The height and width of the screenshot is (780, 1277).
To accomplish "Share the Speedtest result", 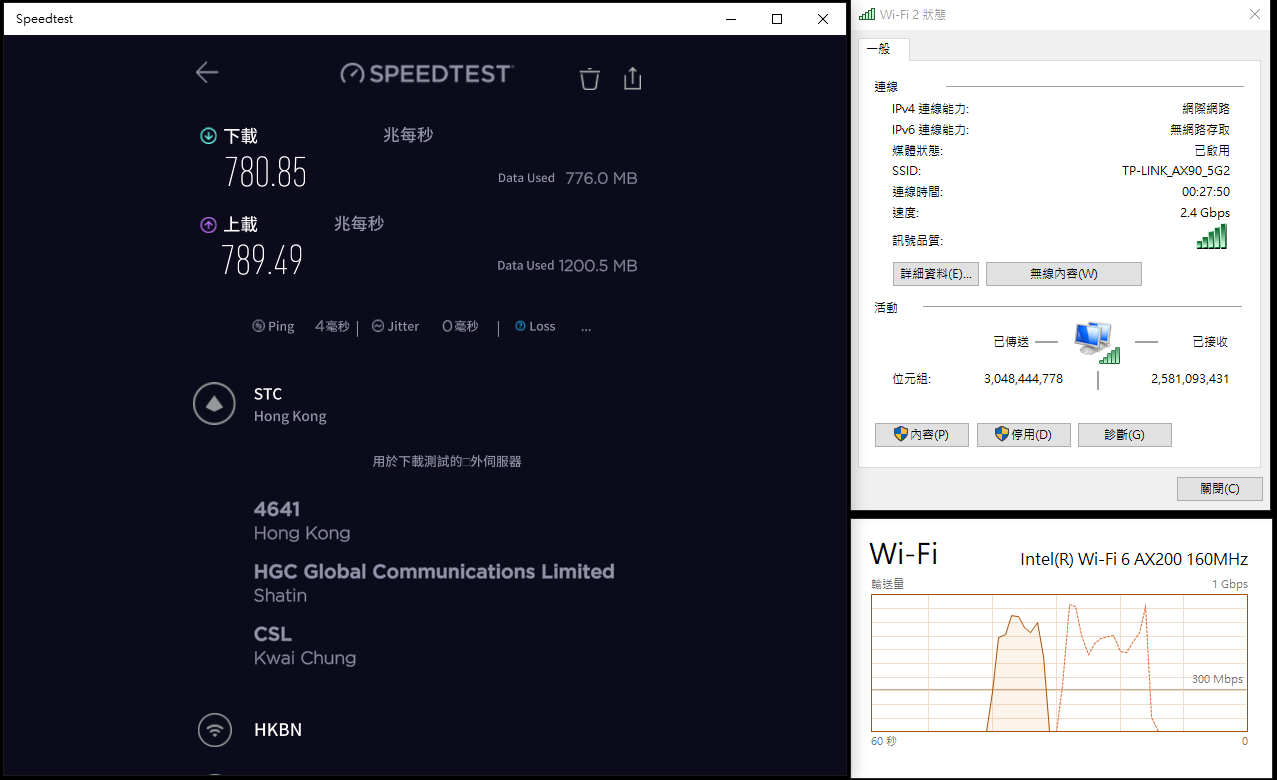I will click(632, 78).
